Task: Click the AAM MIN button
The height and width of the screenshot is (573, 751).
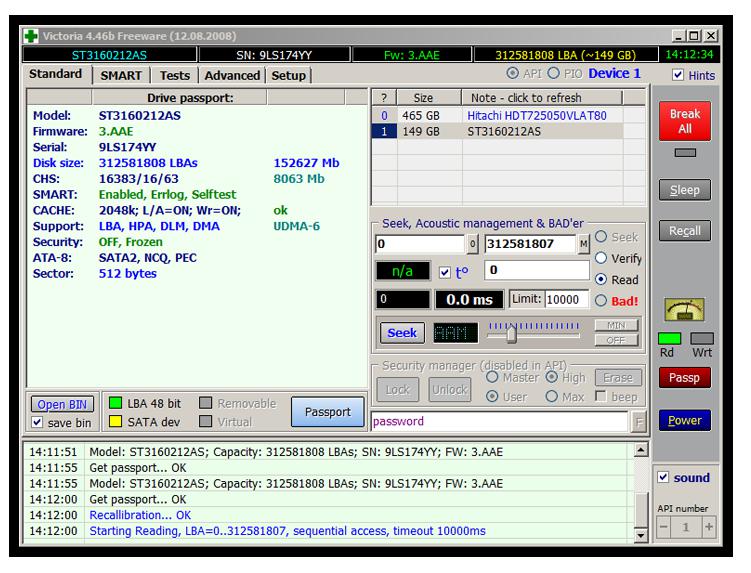Action: (x=616, y=325)
